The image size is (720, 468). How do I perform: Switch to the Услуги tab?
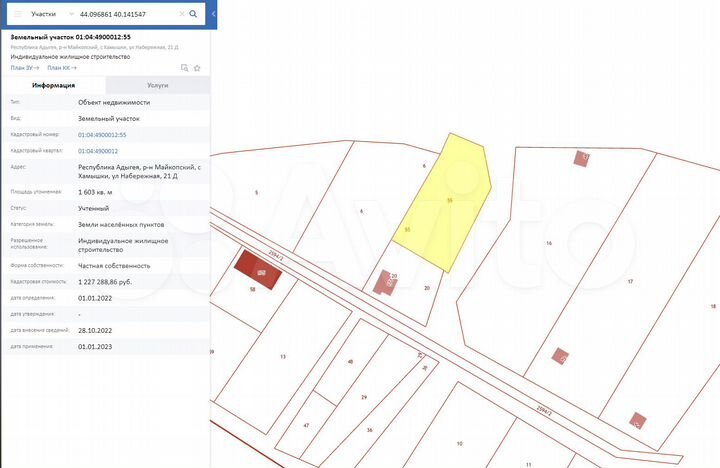tap(157, 86)
